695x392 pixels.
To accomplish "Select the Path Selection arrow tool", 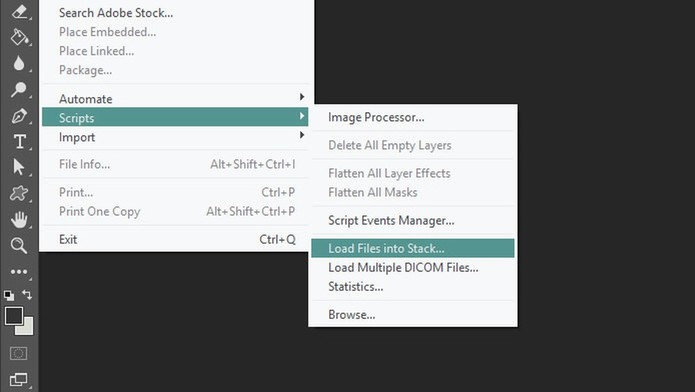I will tap(19, 167).
